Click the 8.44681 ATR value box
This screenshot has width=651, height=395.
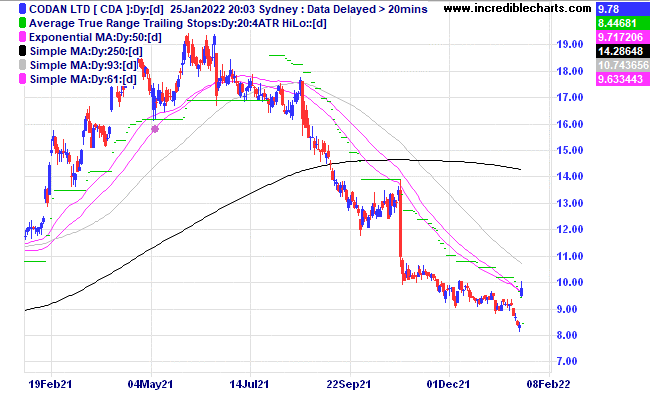622,23
